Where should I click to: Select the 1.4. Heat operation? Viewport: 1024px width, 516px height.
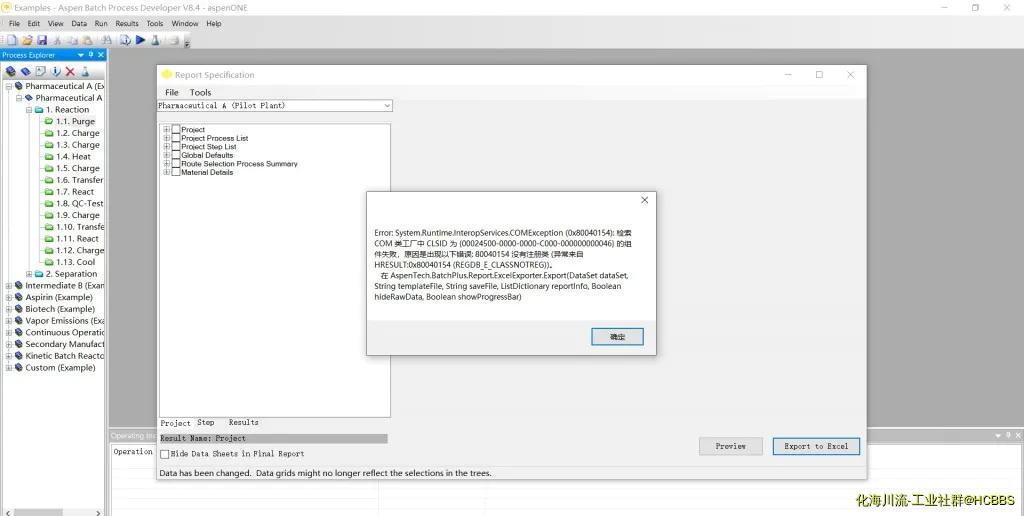73,157
